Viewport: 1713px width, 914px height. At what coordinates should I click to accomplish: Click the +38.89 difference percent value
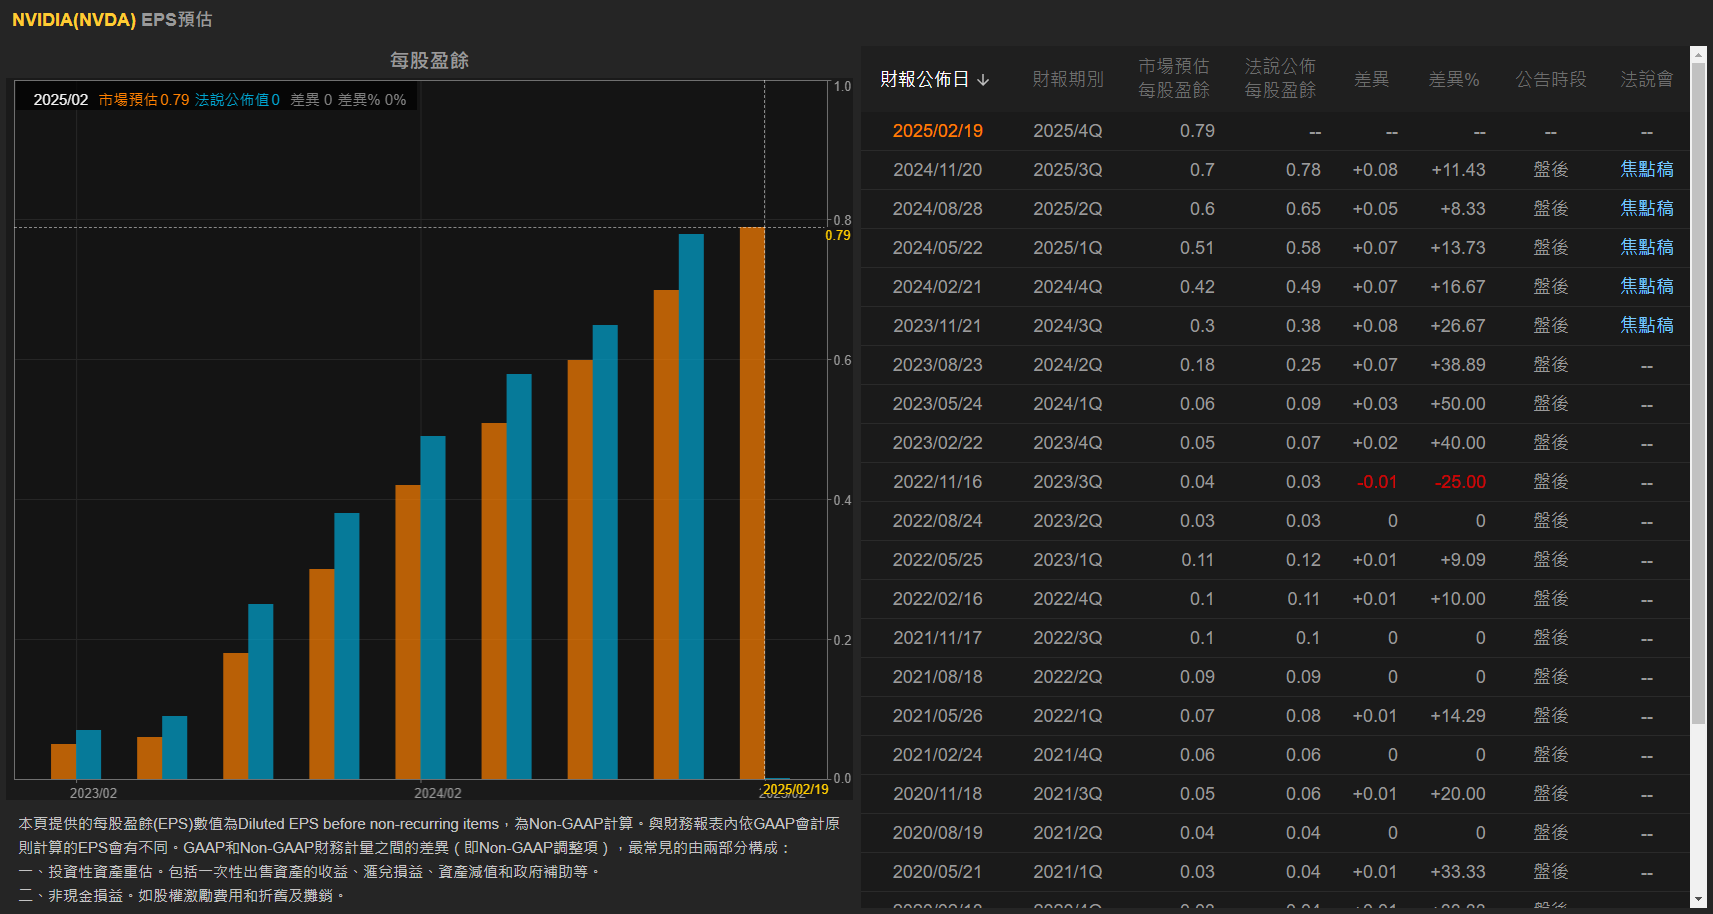tap(1458, 365)
